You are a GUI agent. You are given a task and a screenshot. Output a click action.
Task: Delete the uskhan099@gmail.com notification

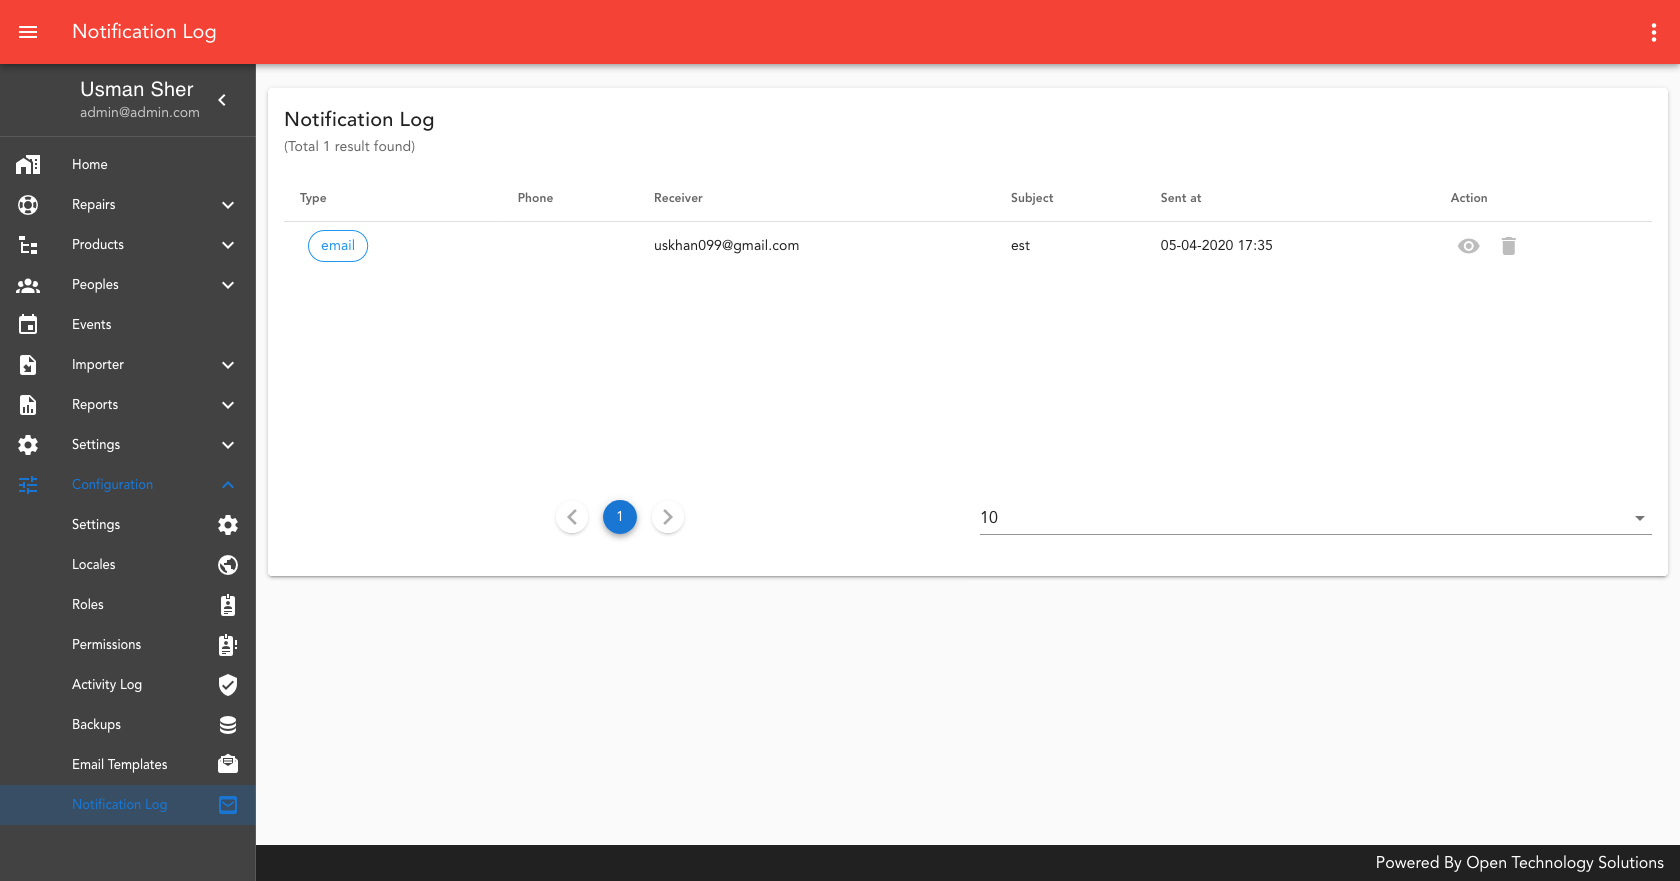(x=1509, y=246)
